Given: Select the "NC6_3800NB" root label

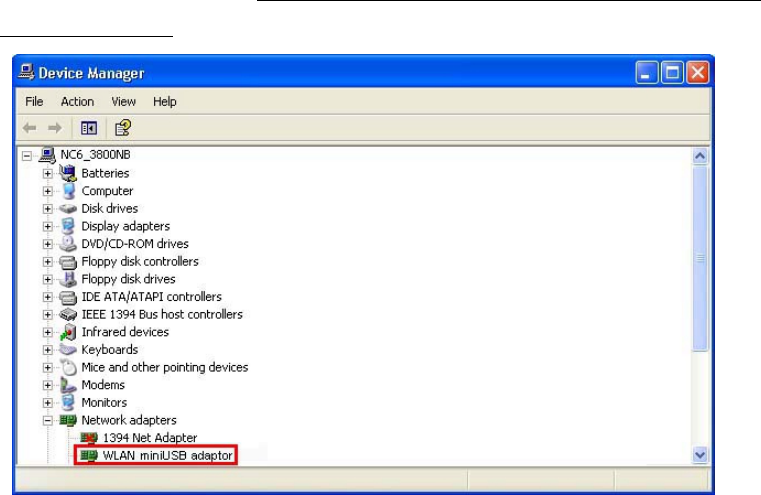Looking at the screenshot, I should [x=95, y=155].
